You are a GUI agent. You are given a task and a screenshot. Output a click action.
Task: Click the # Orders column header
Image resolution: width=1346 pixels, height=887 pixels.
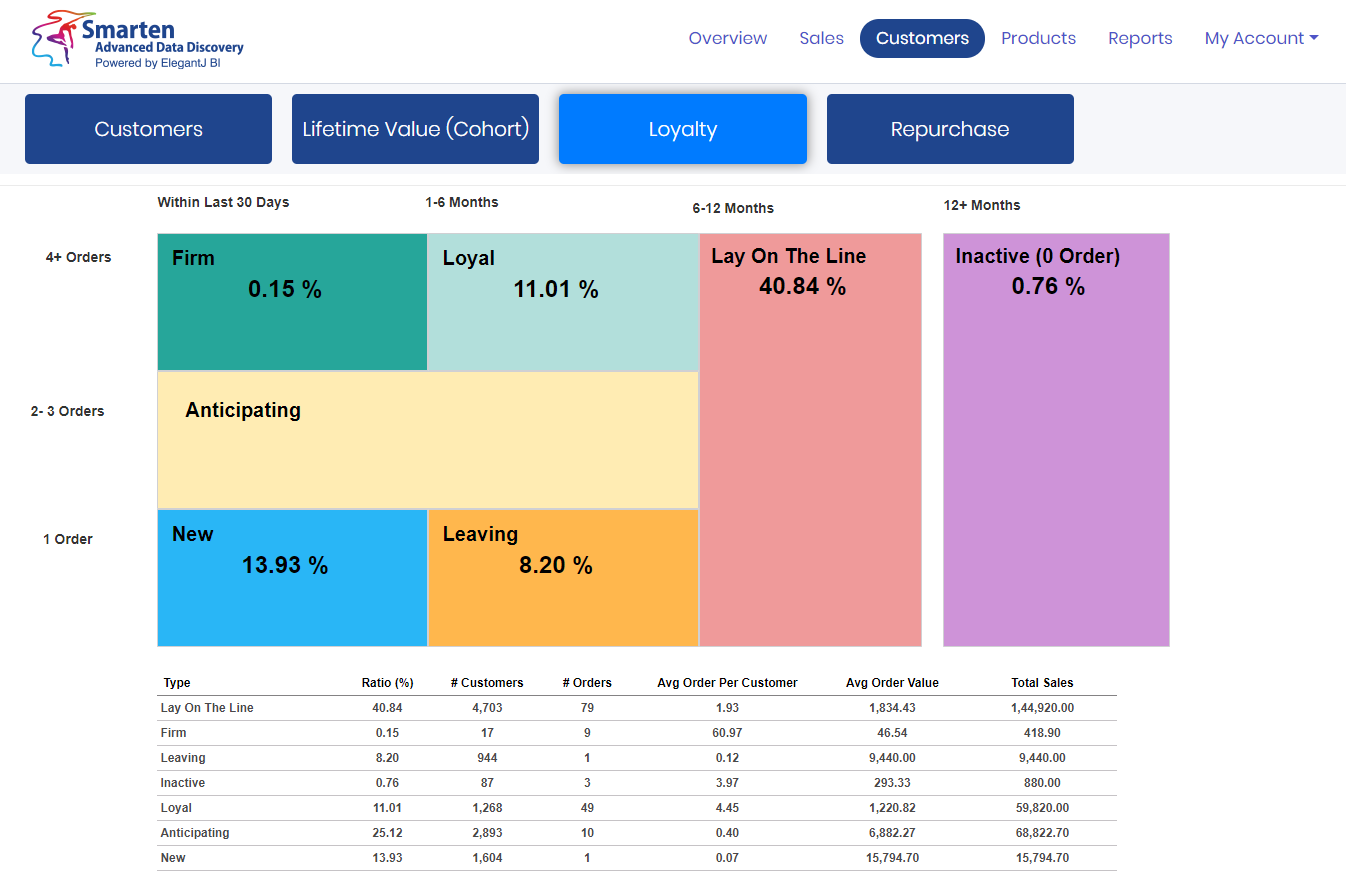click(587, 683)
